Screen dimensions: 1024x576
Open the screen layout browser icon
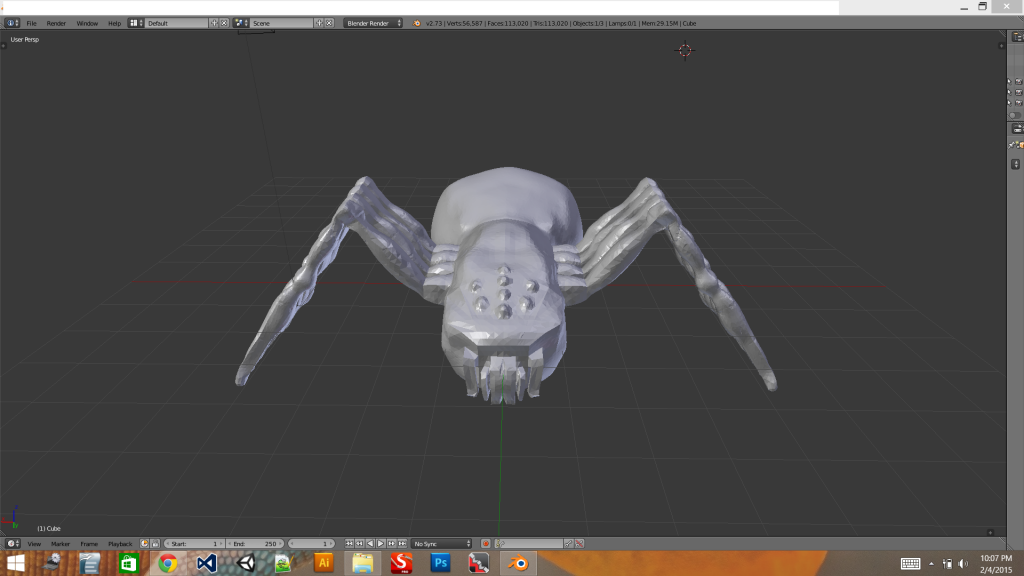click(x=136, y=23)
